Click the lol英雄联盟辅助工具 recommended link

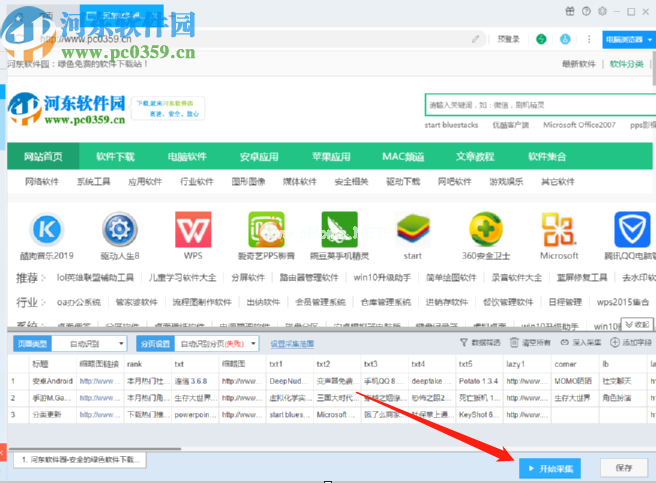(95, 277)
